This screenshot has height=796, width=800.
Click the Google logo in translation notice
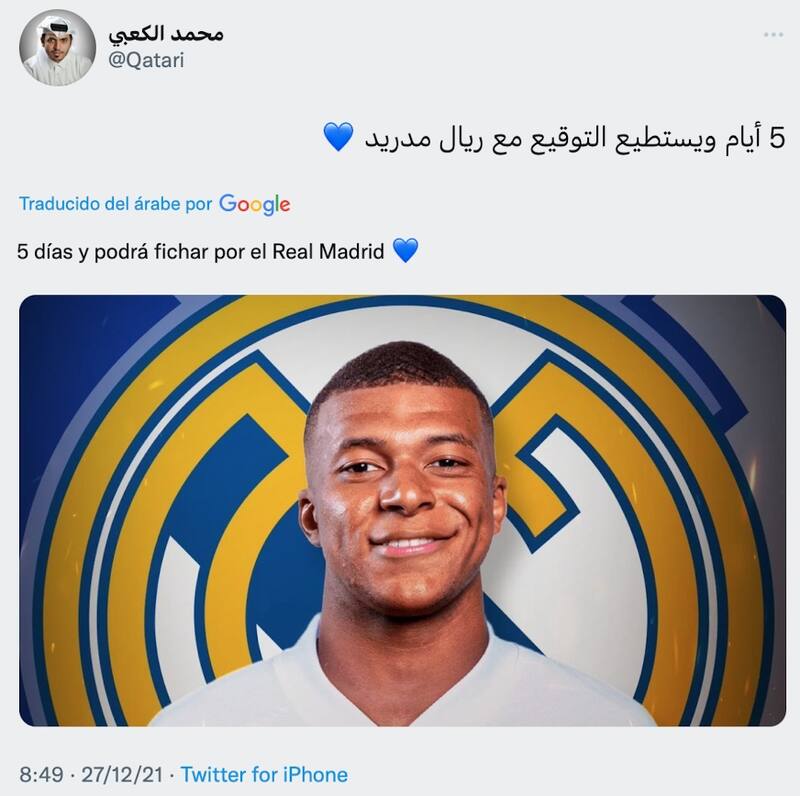pos(255,204)
